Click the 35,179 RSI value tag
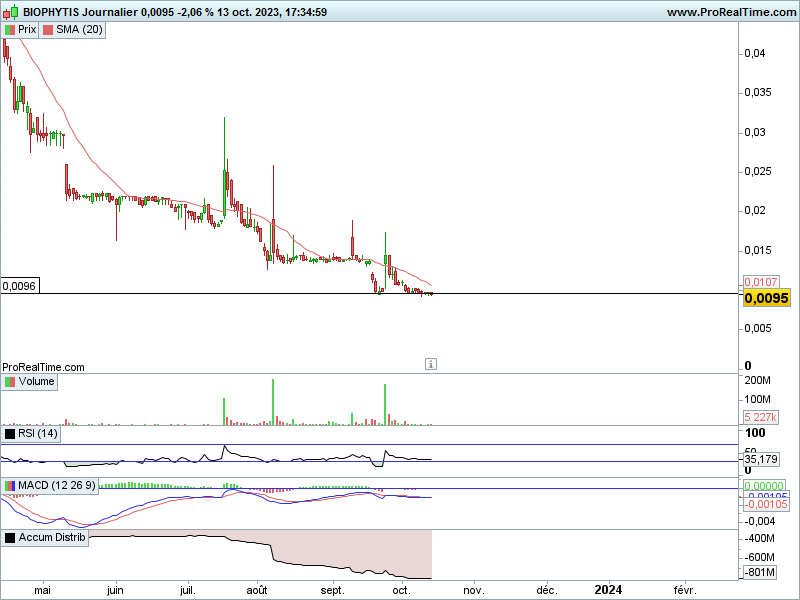 point(761,459)
